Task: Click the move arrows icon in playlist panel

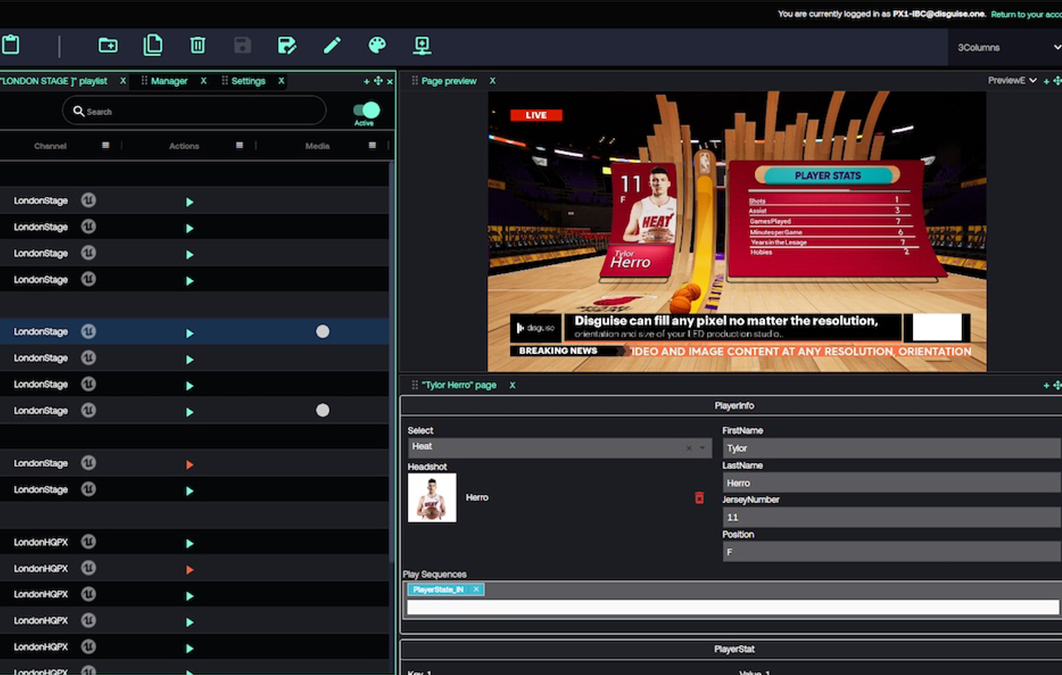Action: coord(378,81)
